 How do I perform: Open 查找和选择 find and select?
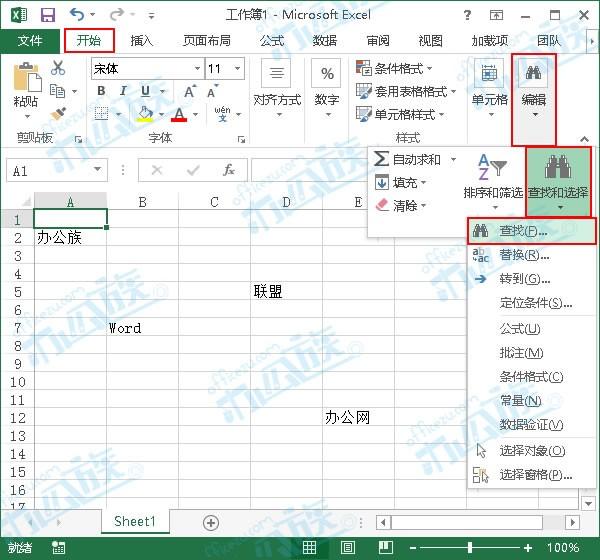[x=558, y=181]
